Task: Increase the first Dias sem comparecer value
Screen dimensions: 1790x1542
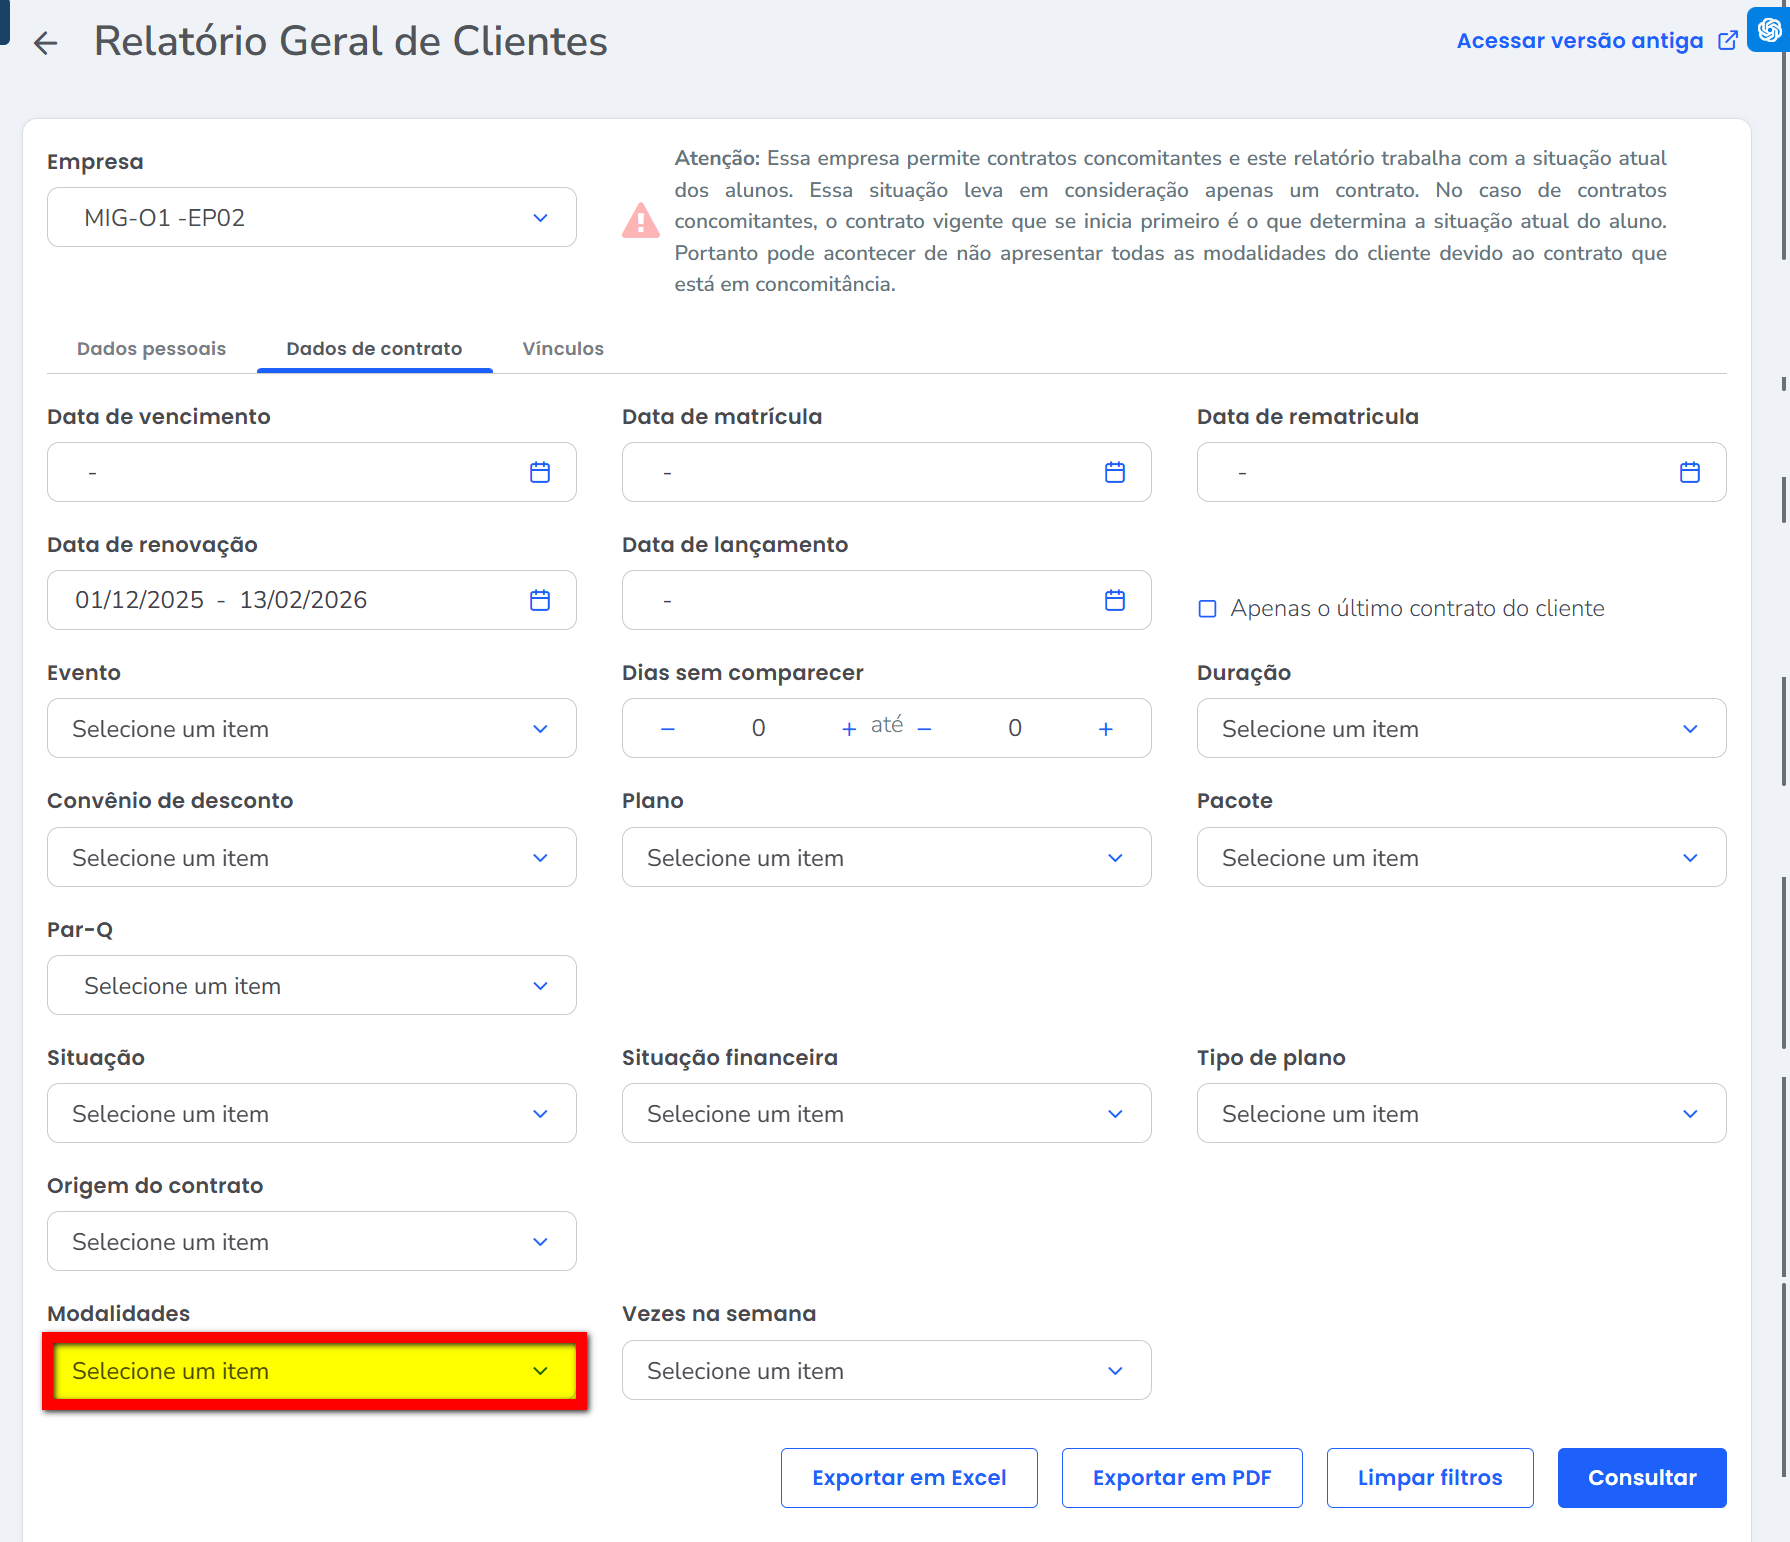Action: pyautogui.click(x=849, y=729)
